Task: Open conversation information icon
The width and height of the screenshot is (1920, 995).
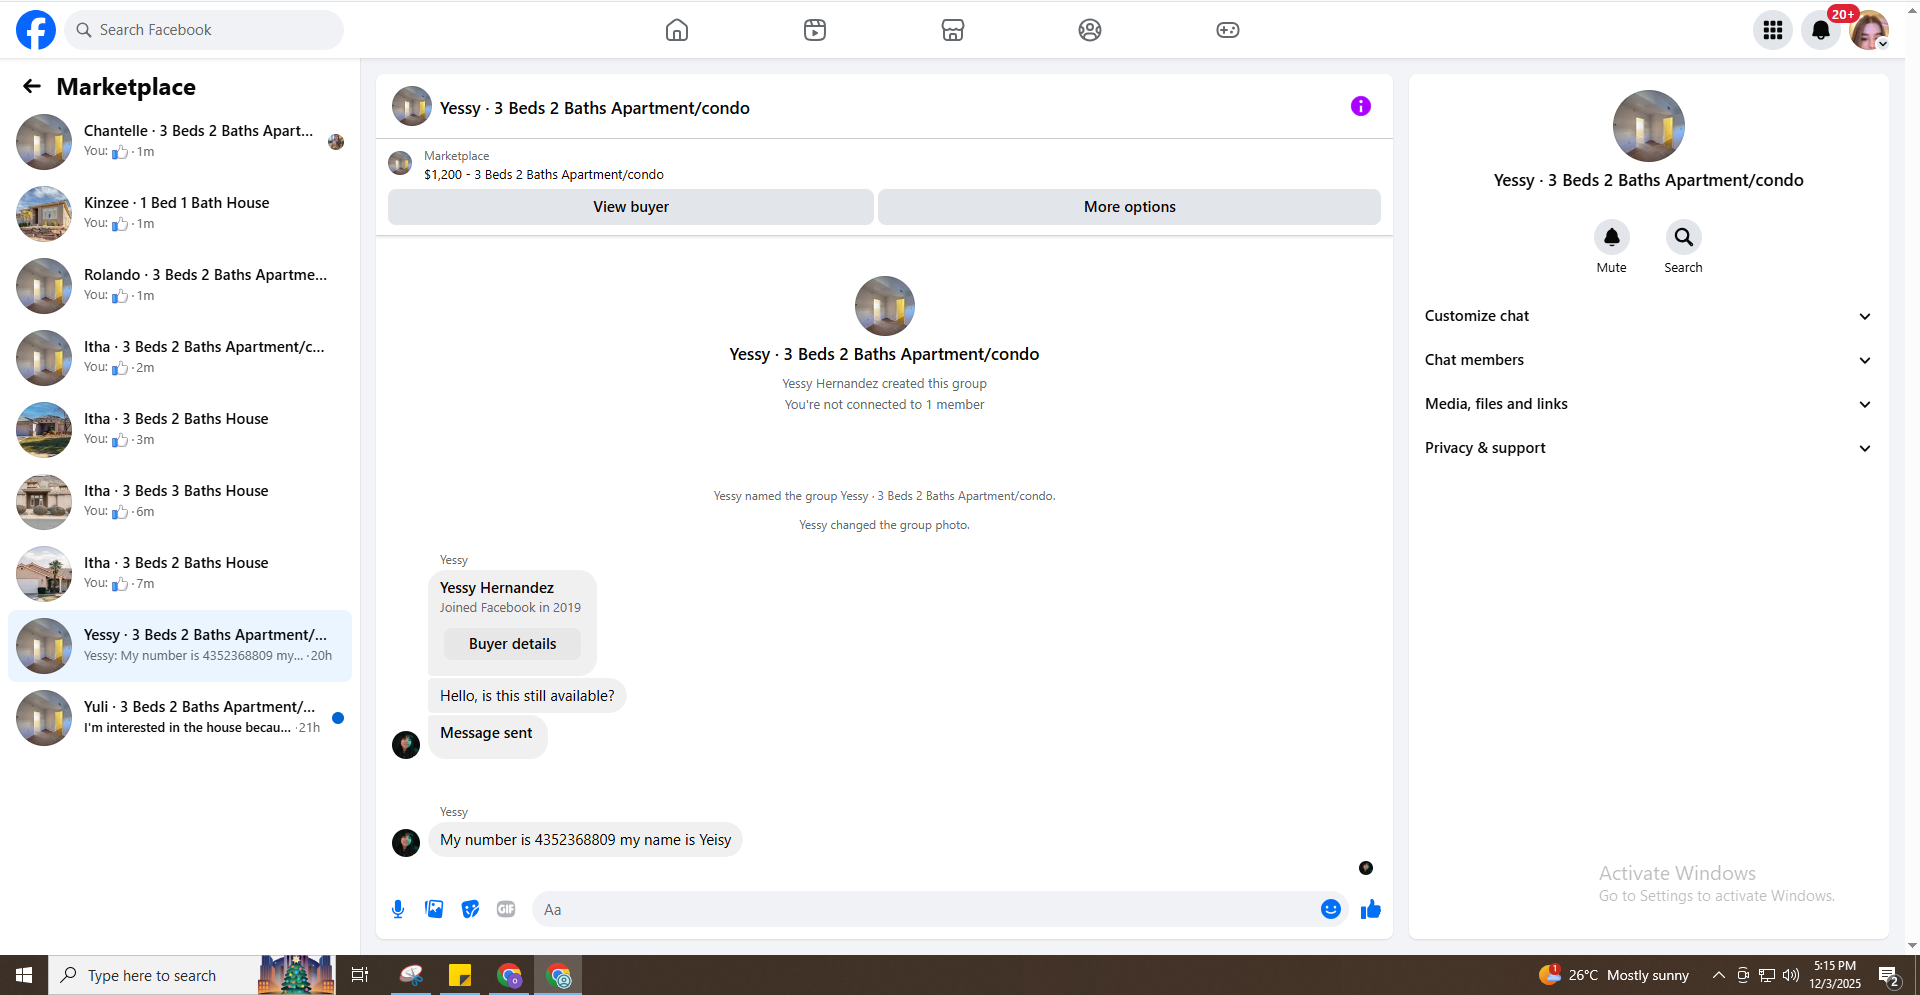Action: pos(1361,106)
